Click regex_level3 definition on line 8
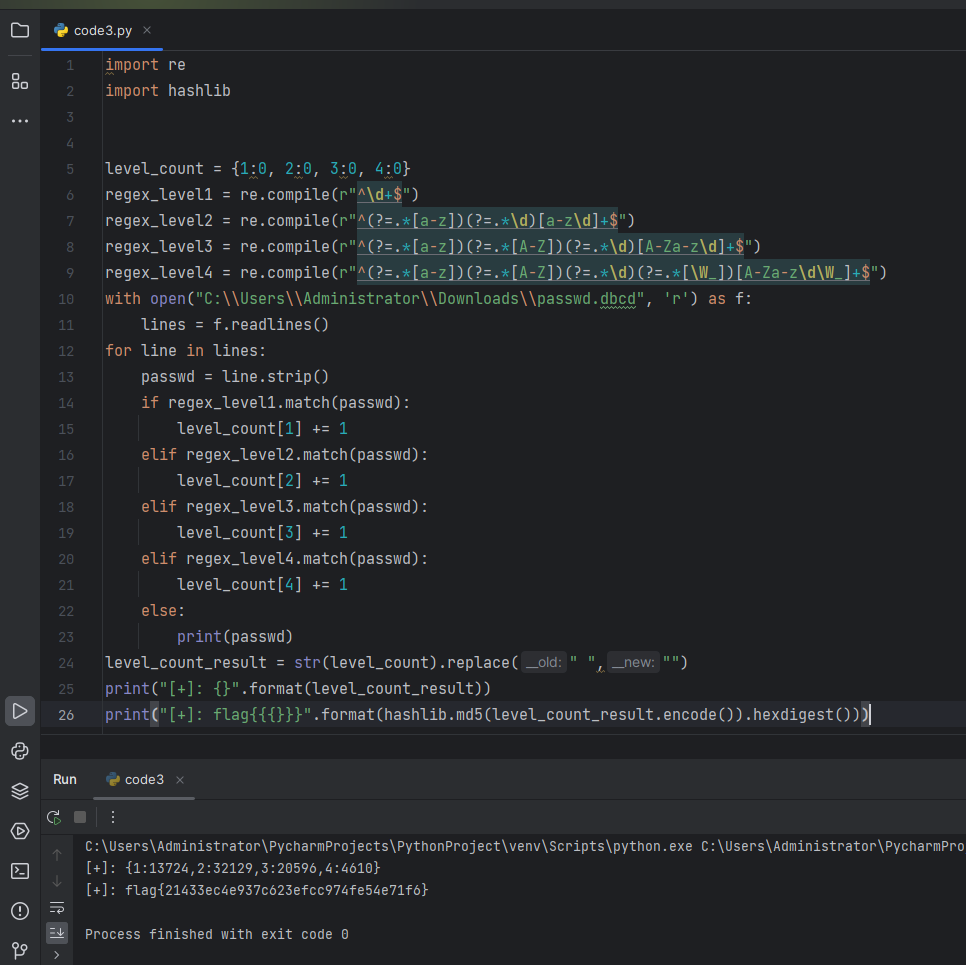The image size is (966, 965). 433,247
